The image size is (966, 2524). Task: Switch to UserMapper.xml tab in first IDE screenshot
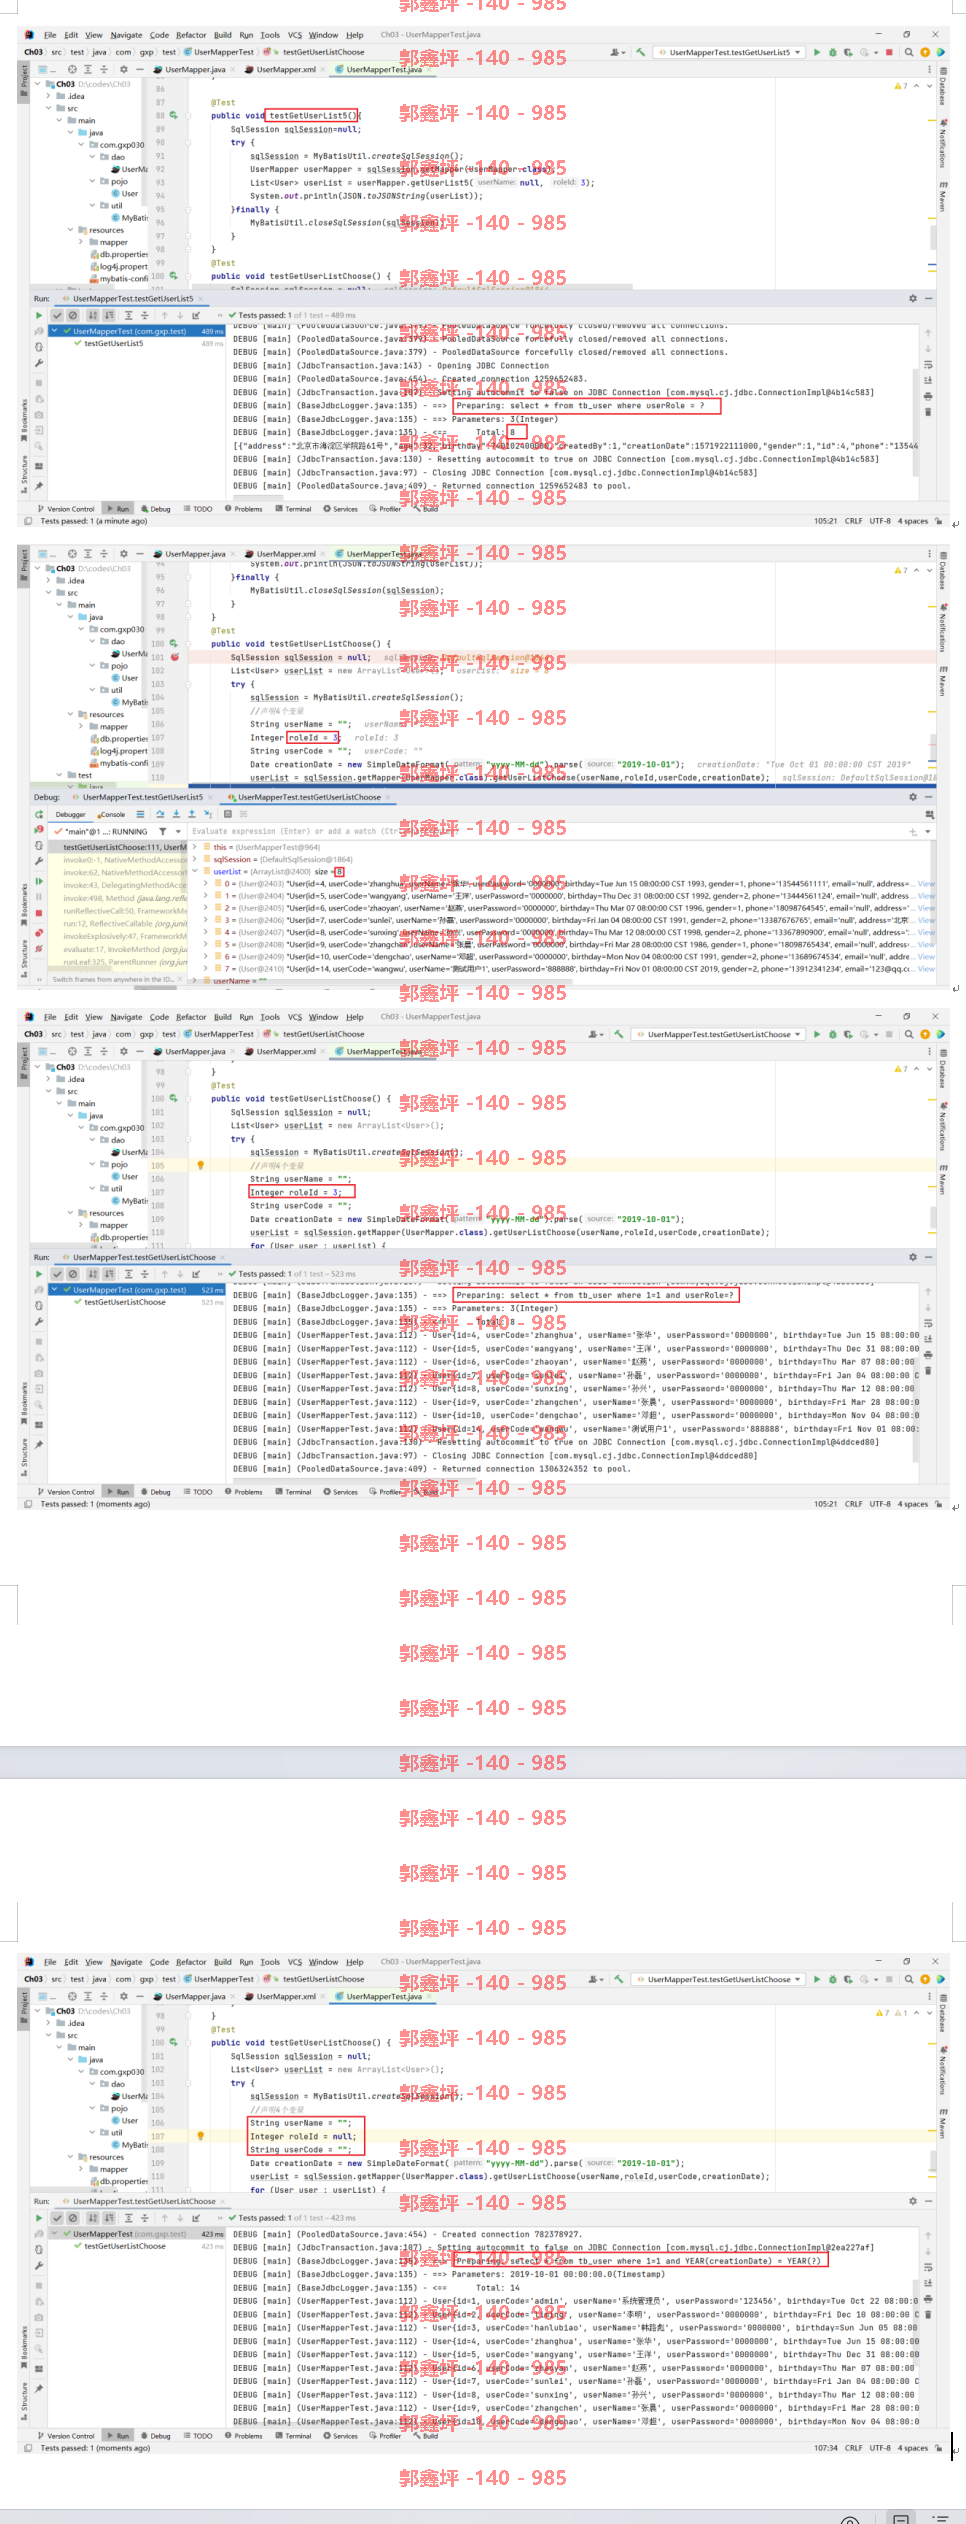pyautogui.click(x=285, y=70)
